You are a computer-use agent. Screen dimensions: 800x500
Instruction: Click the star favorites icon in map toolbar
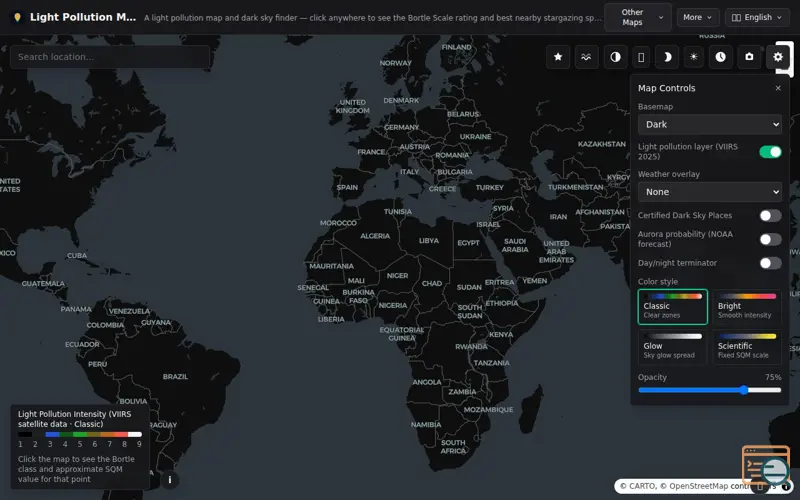[x=558, y=57]
